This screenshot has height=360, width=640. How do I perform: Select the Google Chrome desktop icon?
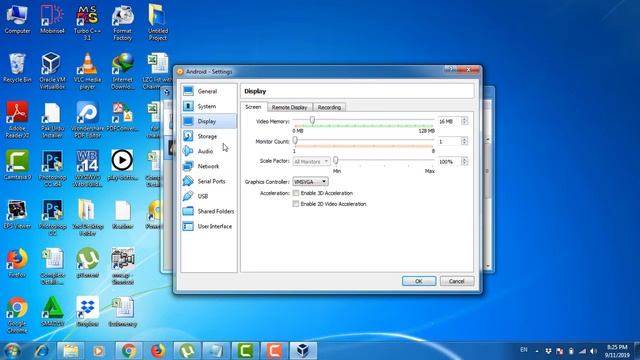coord(17,315)
